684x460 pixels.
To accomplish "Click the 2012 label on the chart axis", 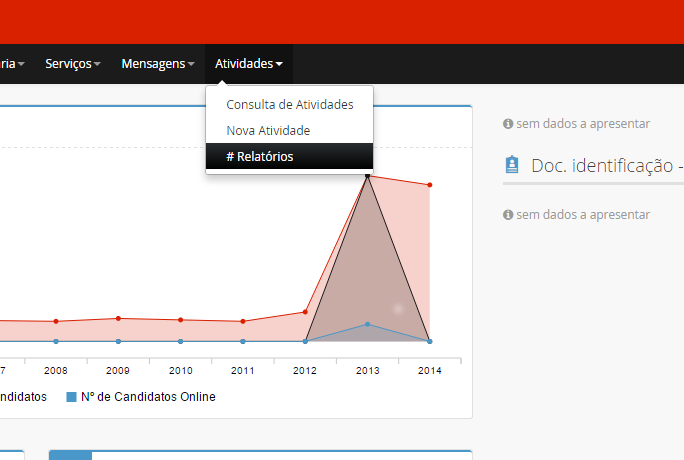I will click(x=305, y=370).
